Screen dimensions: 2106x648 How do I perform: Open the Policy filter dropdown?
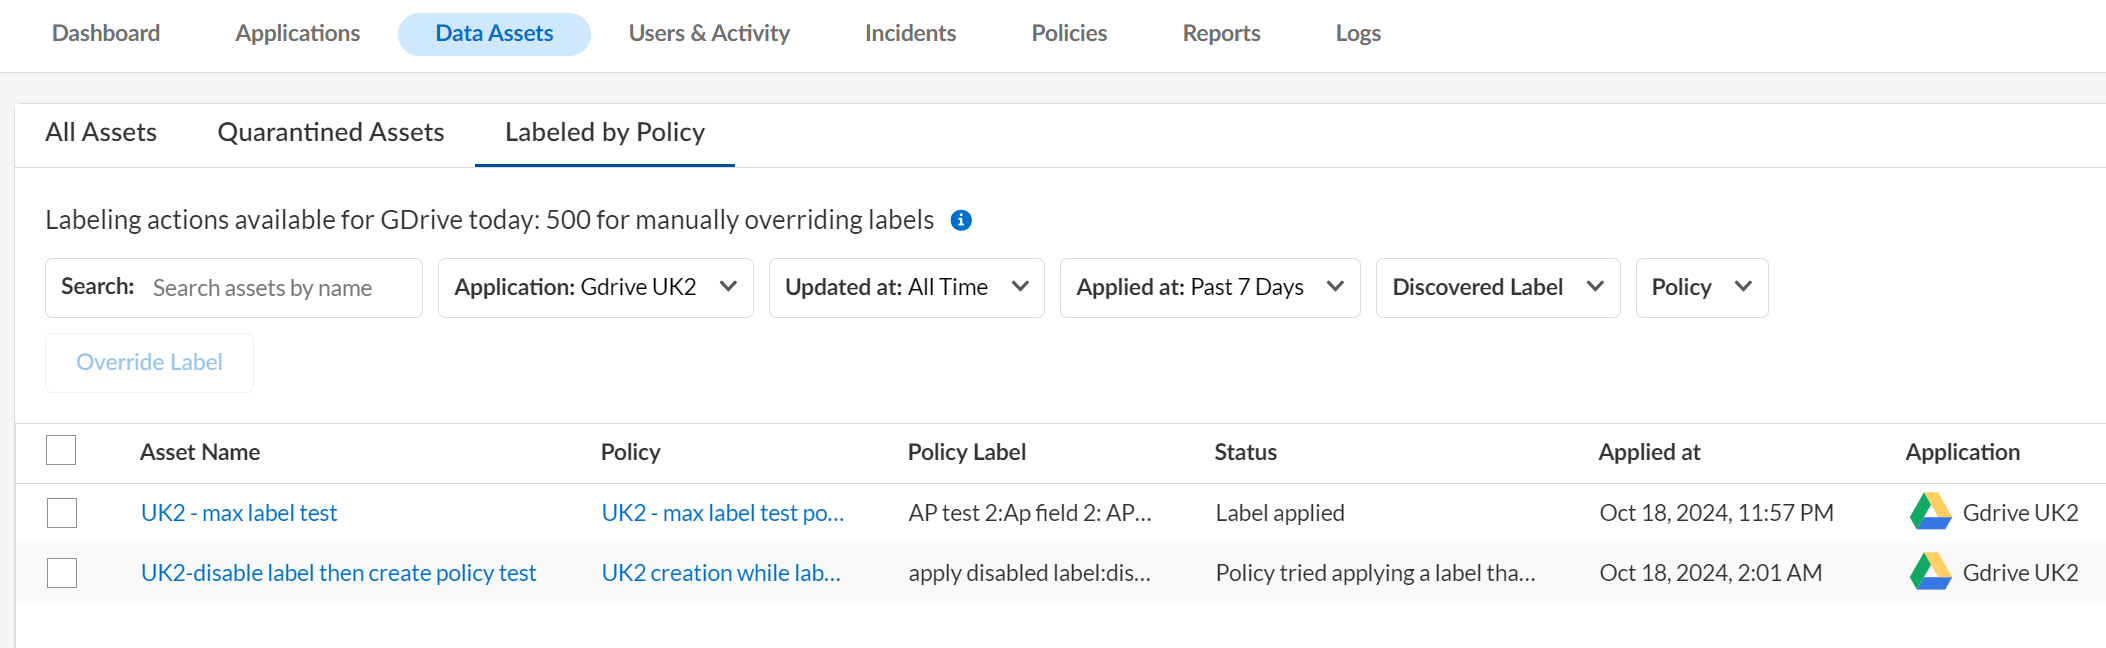tap(1701, 288)
